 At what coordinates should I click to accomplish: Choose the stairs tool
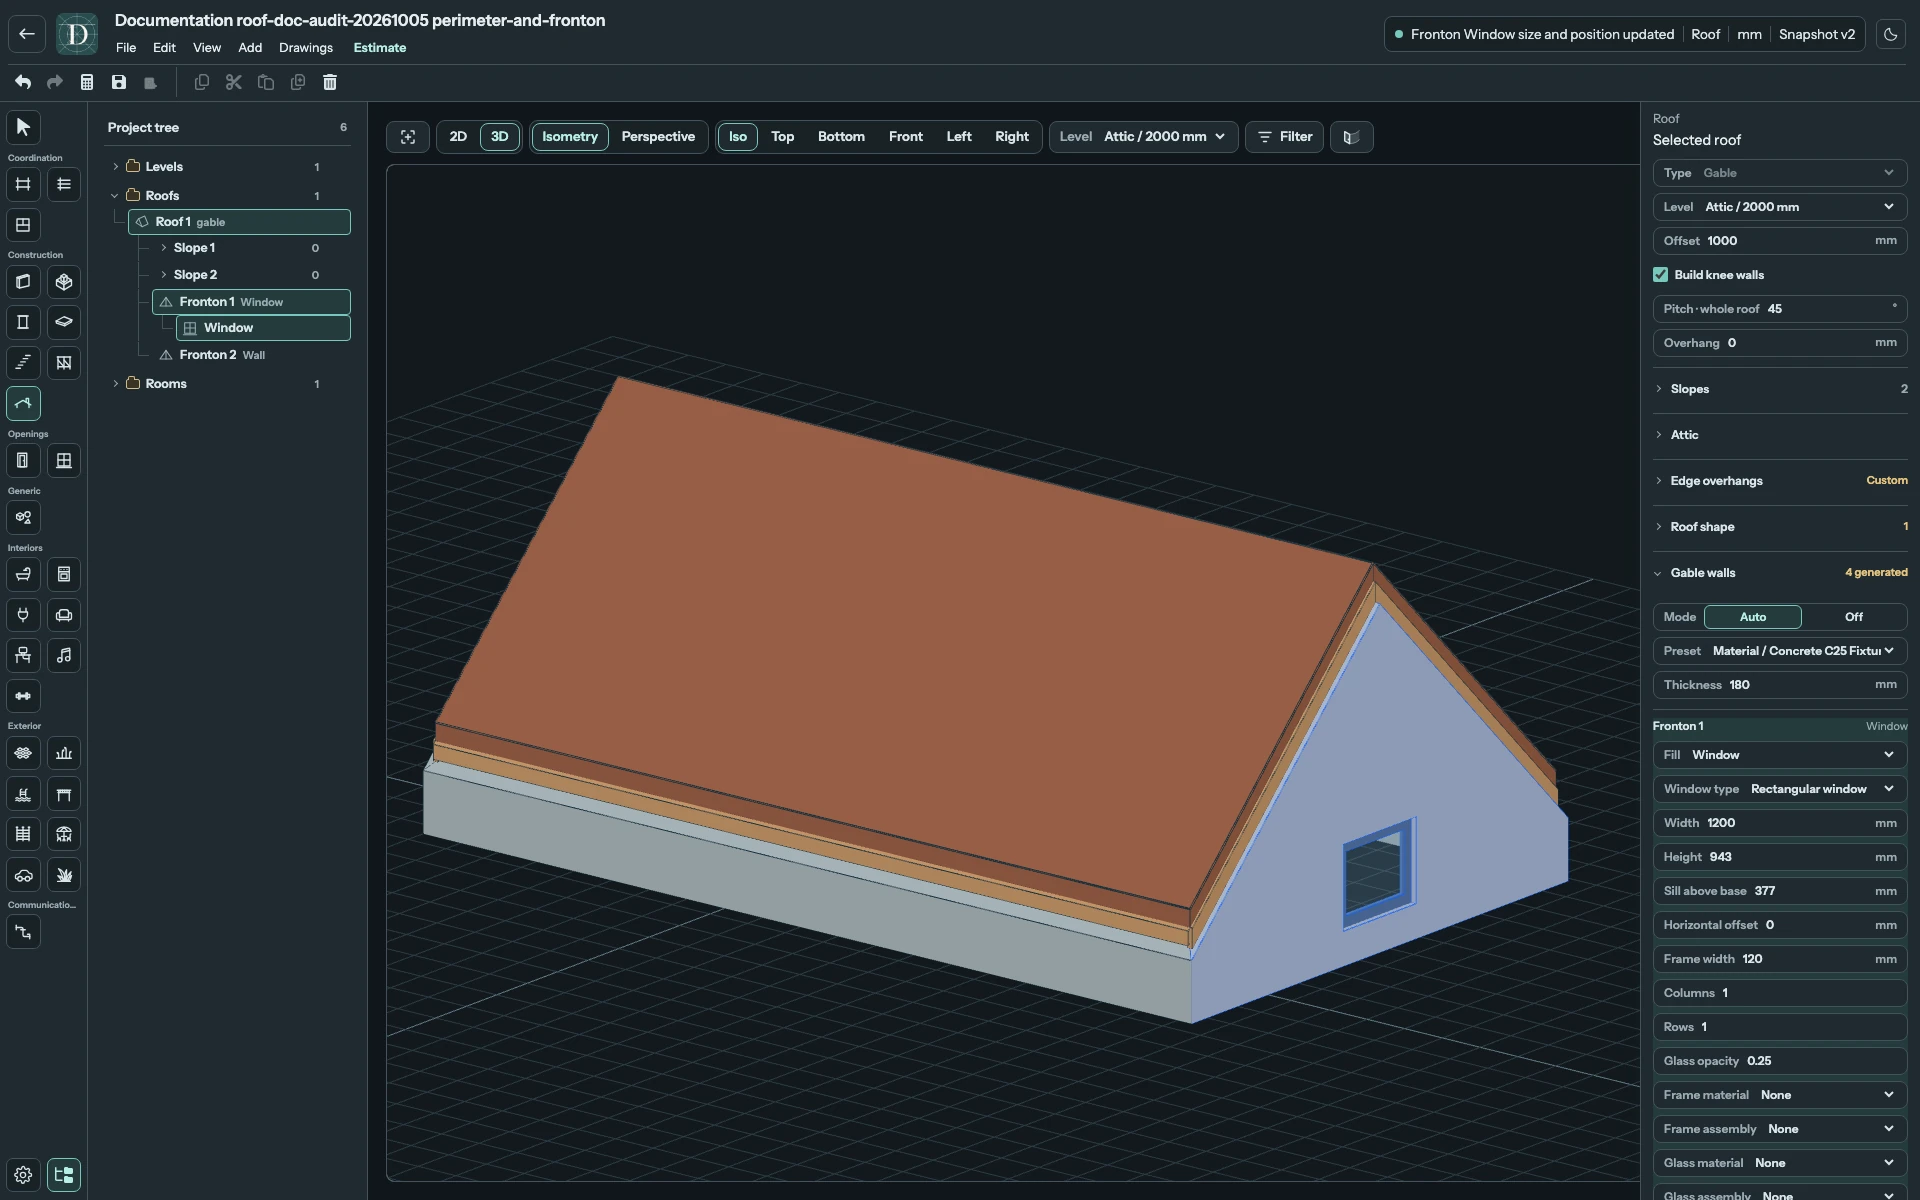[x=23, y=362]
